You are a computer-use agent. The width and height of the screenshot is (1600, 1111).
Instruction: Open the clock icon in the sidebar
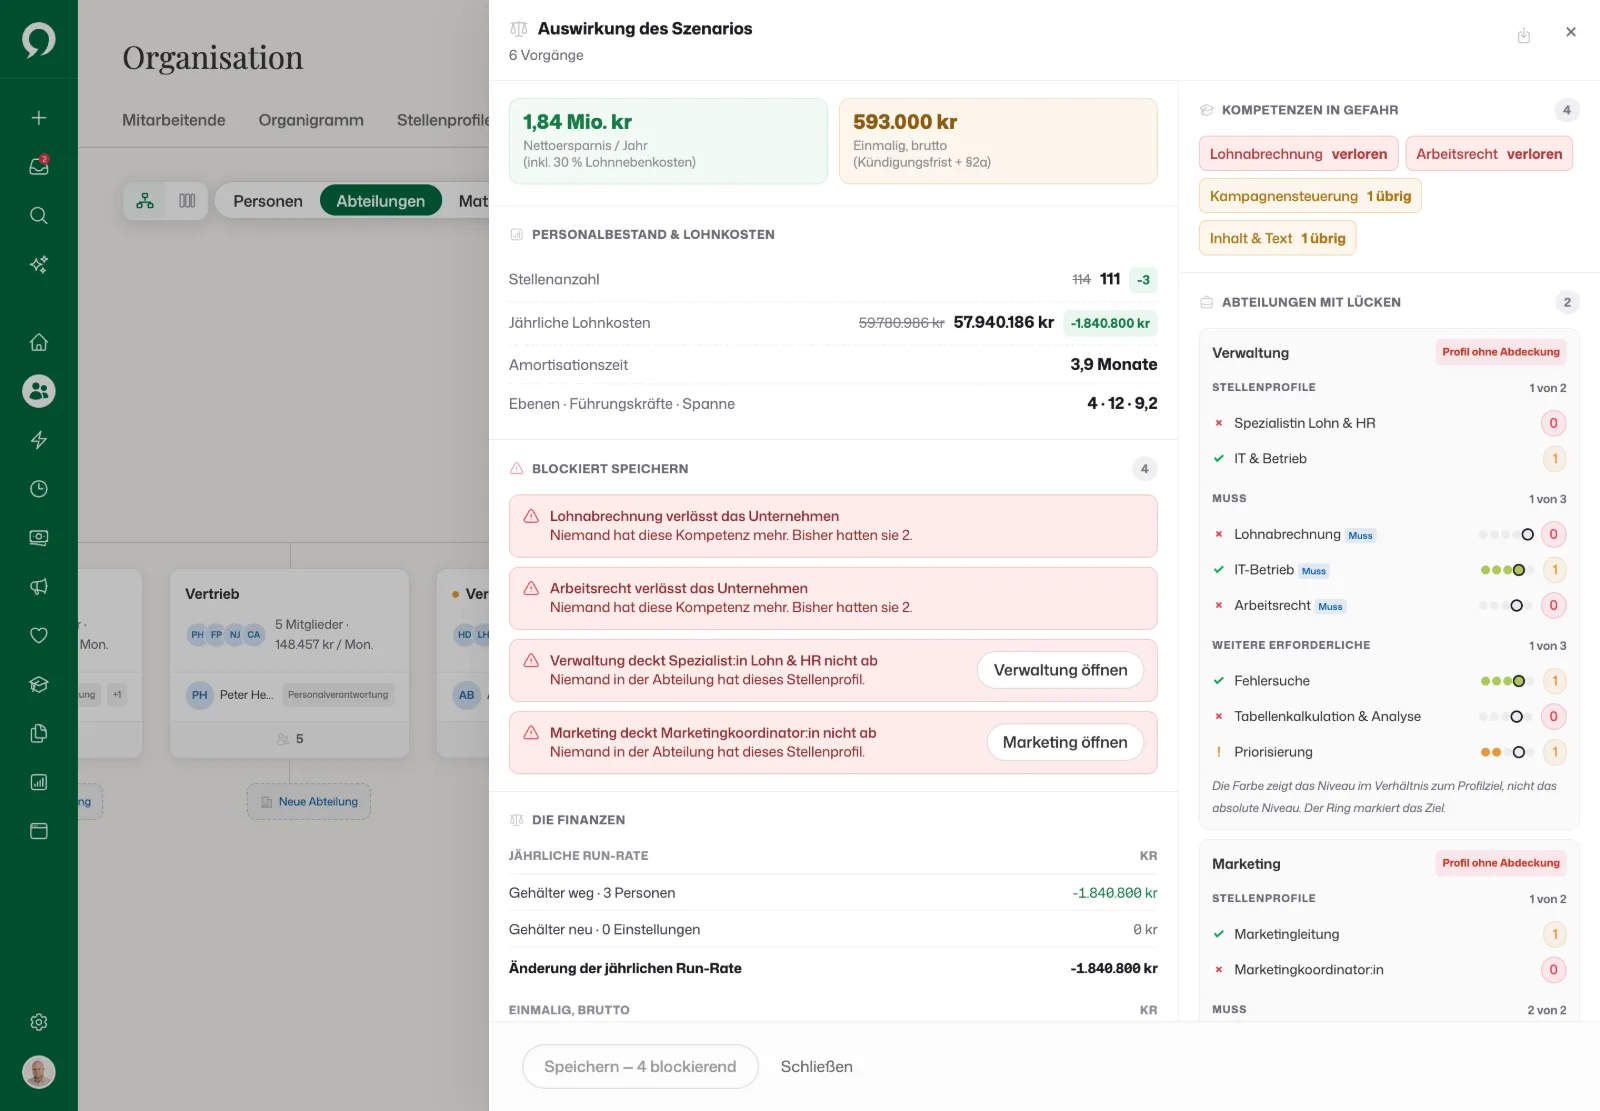(39, 489)
